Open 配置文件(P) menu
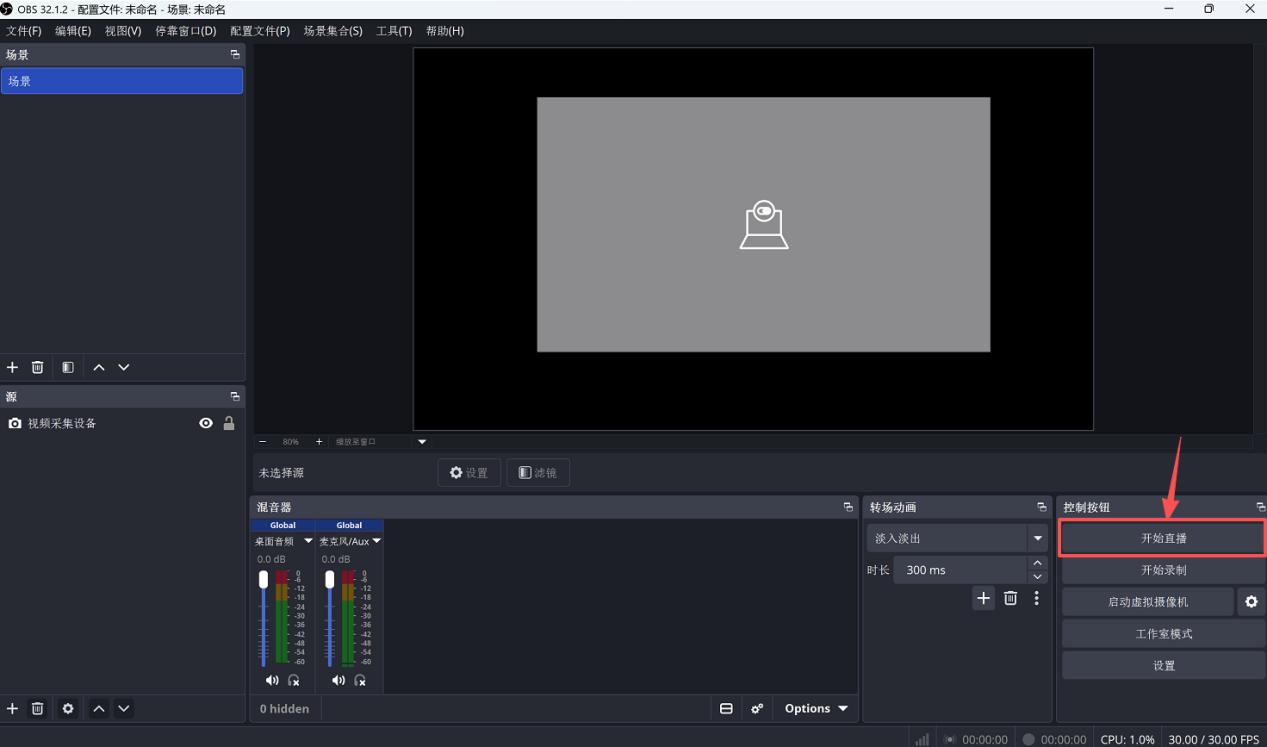1267x747 pixels. coord(260,31)
